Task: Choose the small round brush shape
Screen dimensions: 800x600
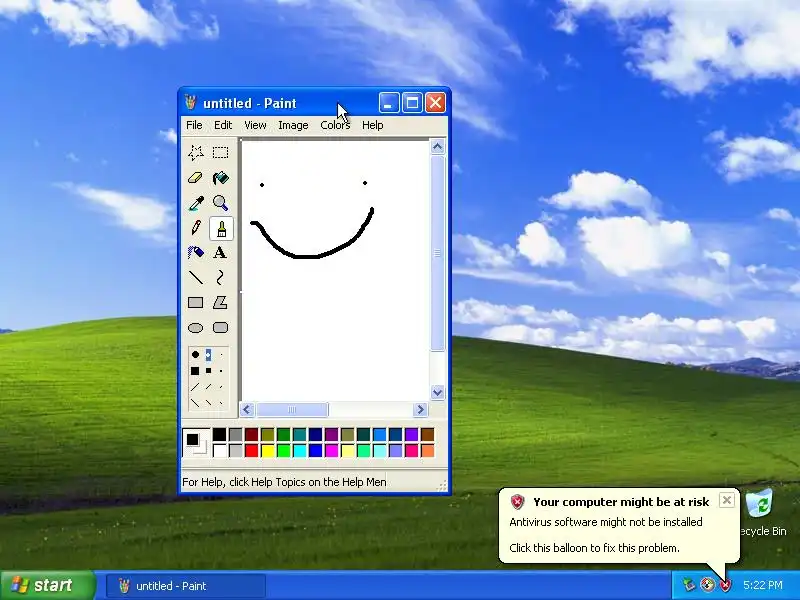Action: click(221, 355)
